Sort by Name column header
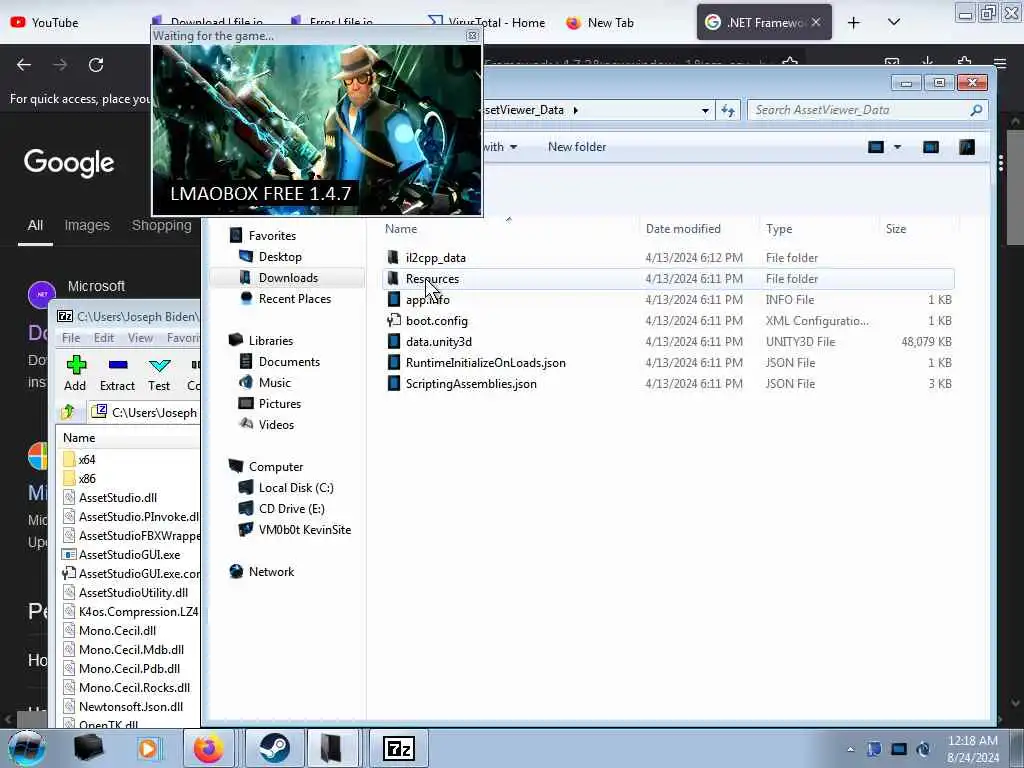The image size is (1024, 768). pos(401,229)
